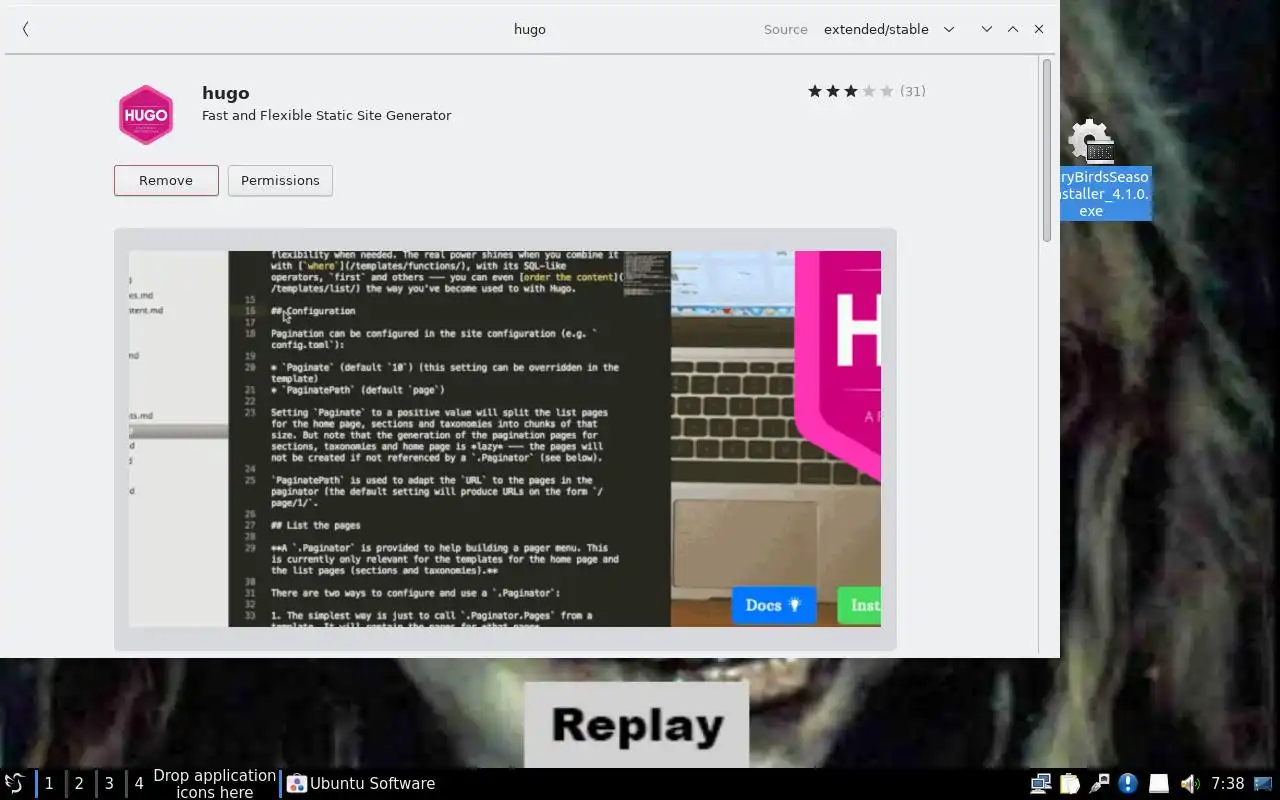Click Fast and Flexible Static Site Generator text
The image size is (1280, 800).
pyautogui.click(x=326, y=115)
